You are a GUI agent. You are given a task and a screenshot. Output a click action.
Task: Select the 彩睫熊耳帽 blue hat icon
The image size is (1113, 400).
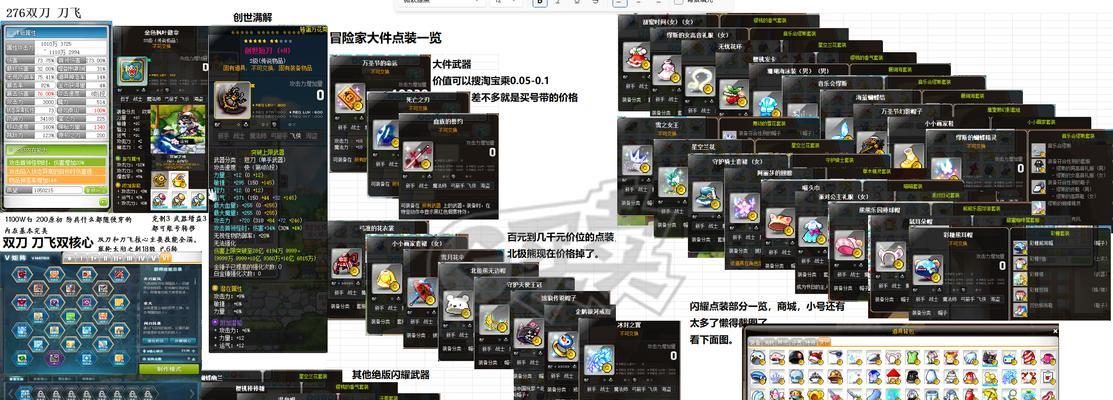pyautogui.click(x=927, y=270)
